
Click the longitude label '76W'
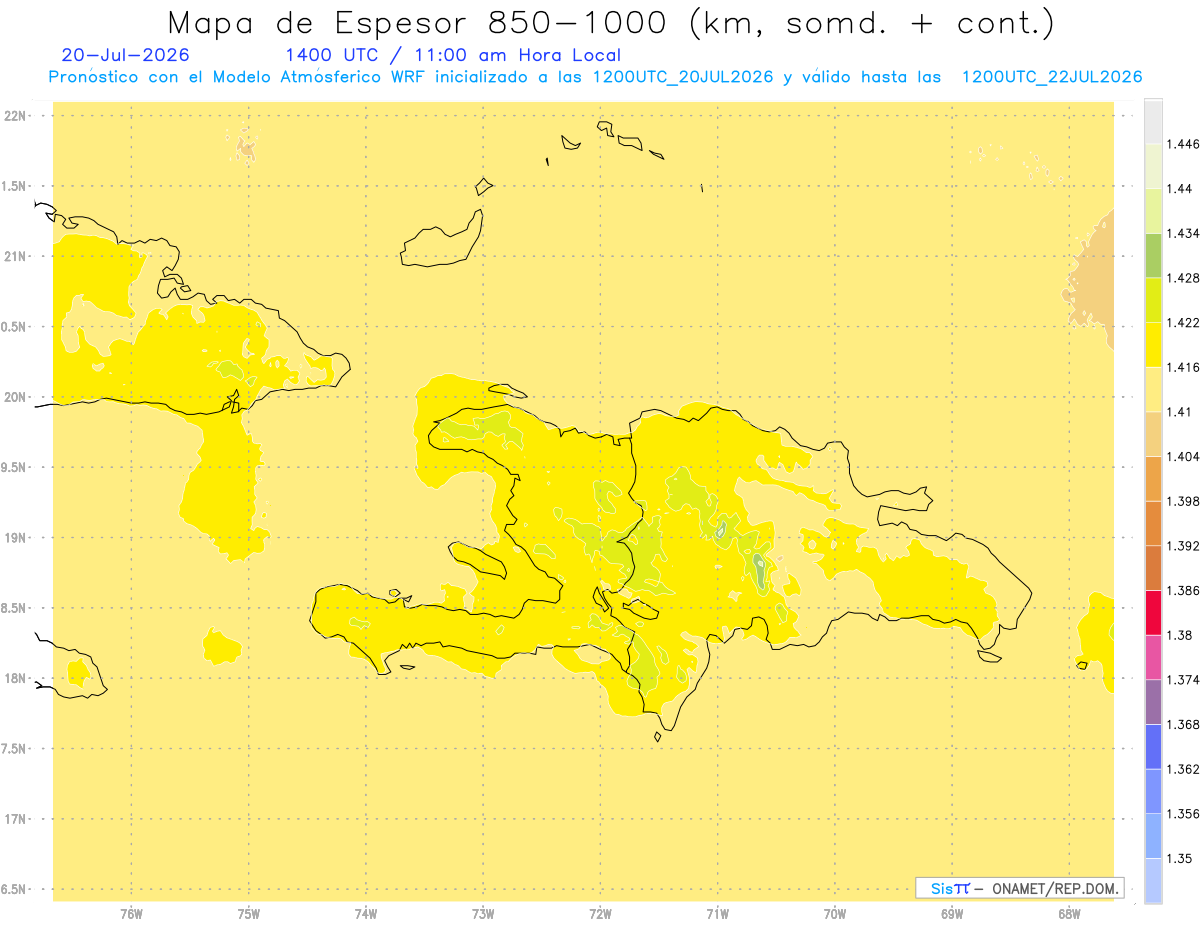coord(131,913)
